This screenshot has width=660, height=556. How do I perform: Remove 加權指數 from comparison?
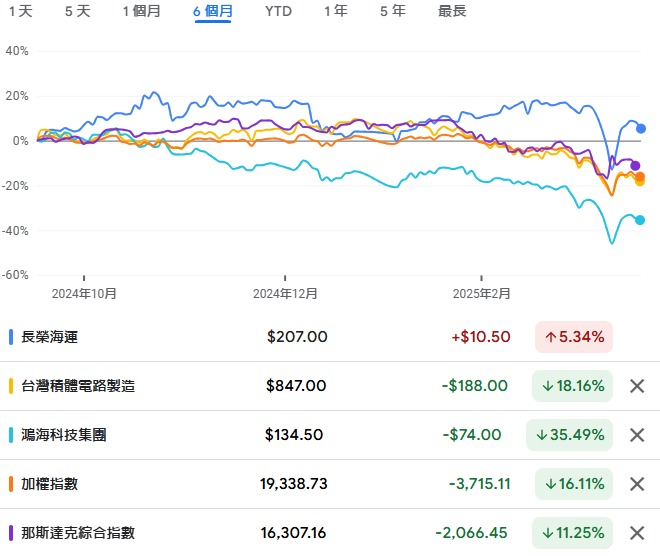tap(637, 484)
